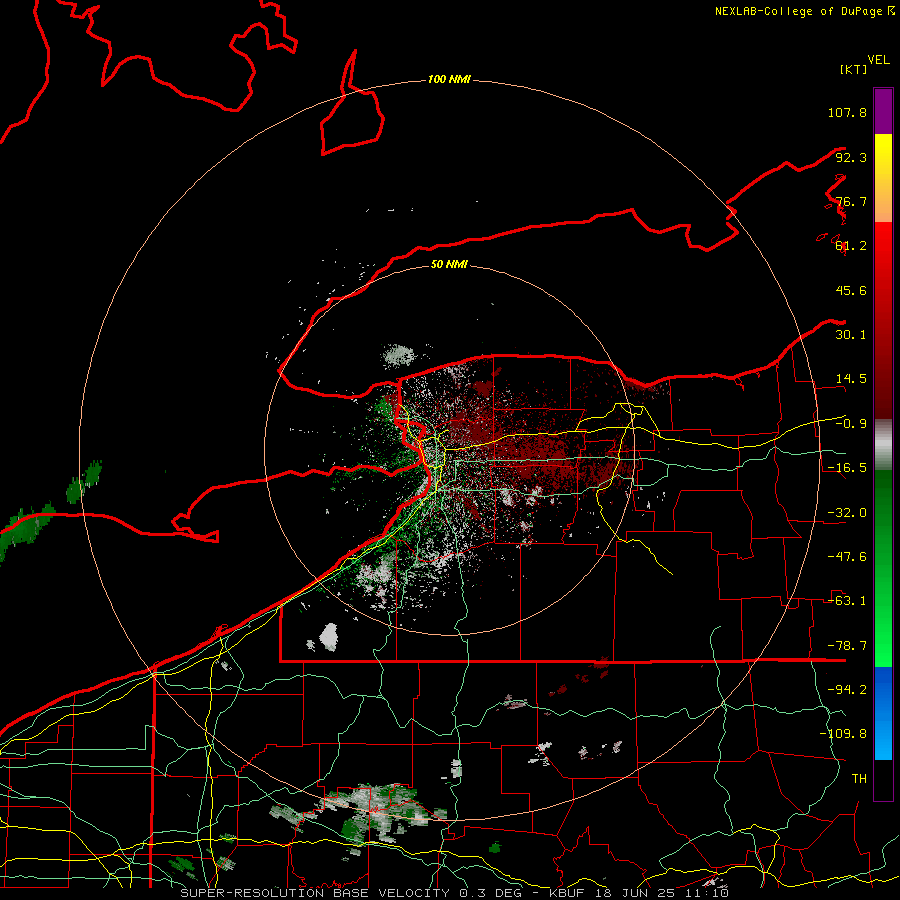This screenshot has height=900, width=900.
Task: Click the 92.3 velocity scale value
Action: pyautogui.click(x=851, y=157)
